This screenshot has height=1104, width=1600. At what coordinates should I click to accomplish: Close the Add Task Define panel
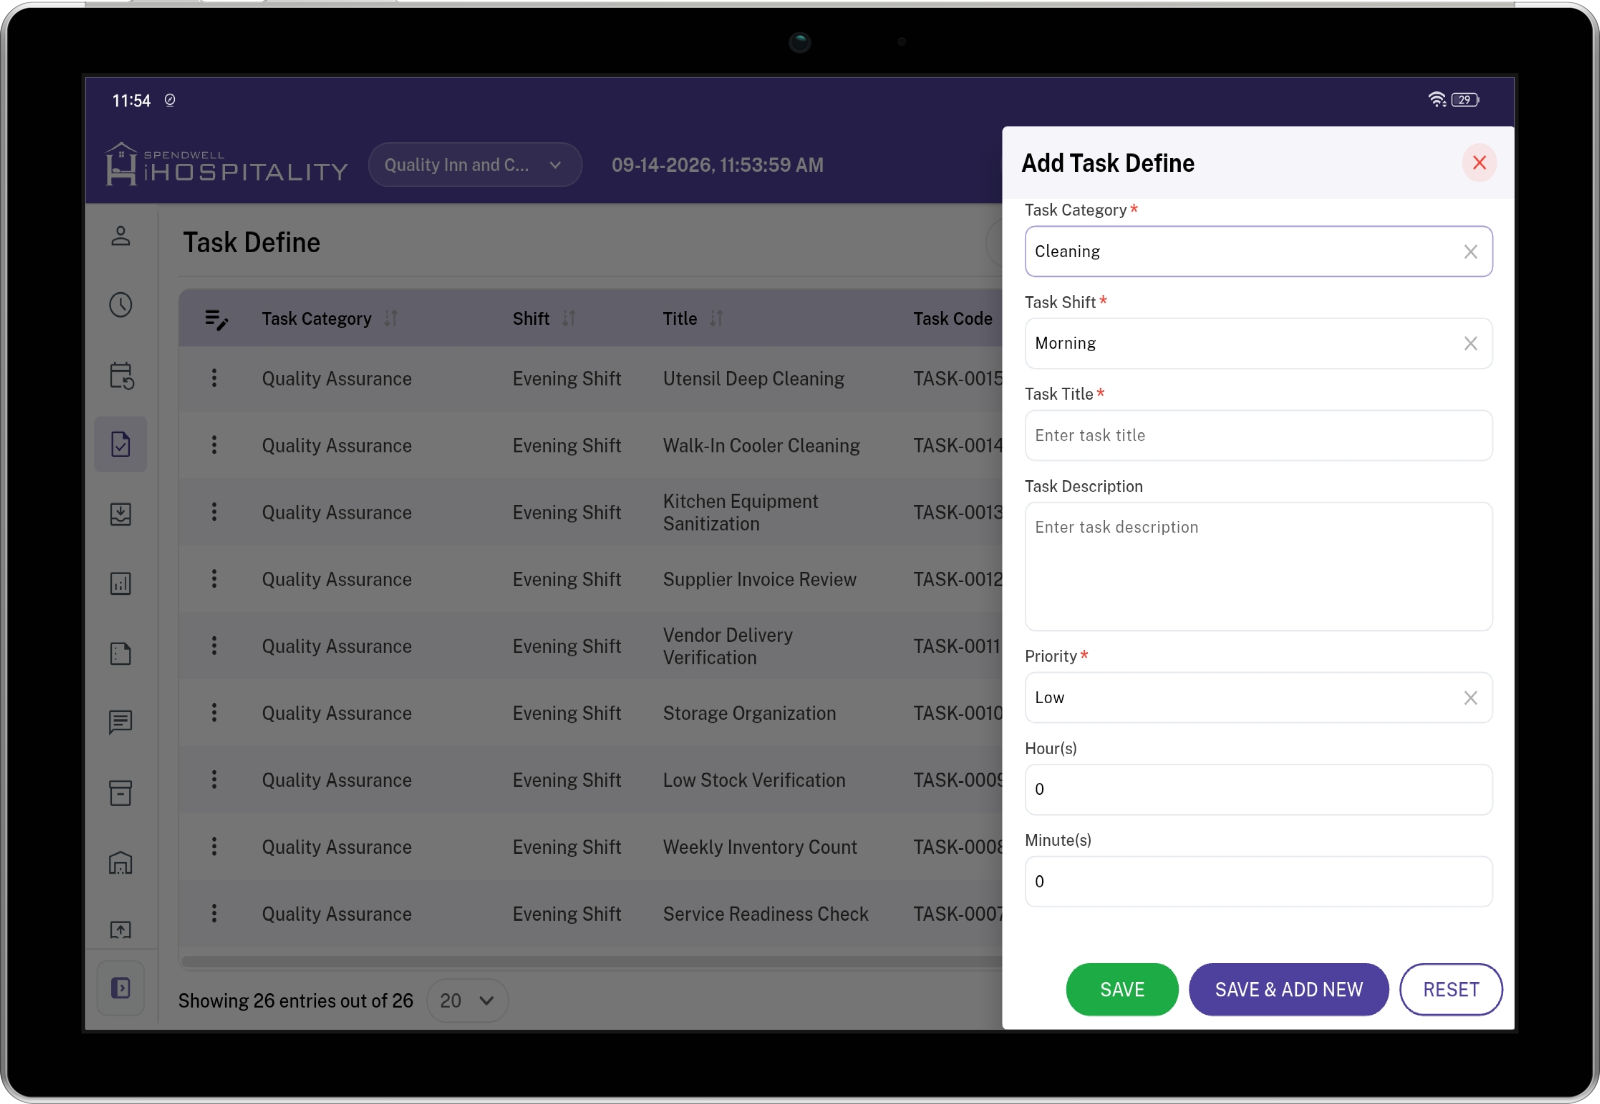1479,163
